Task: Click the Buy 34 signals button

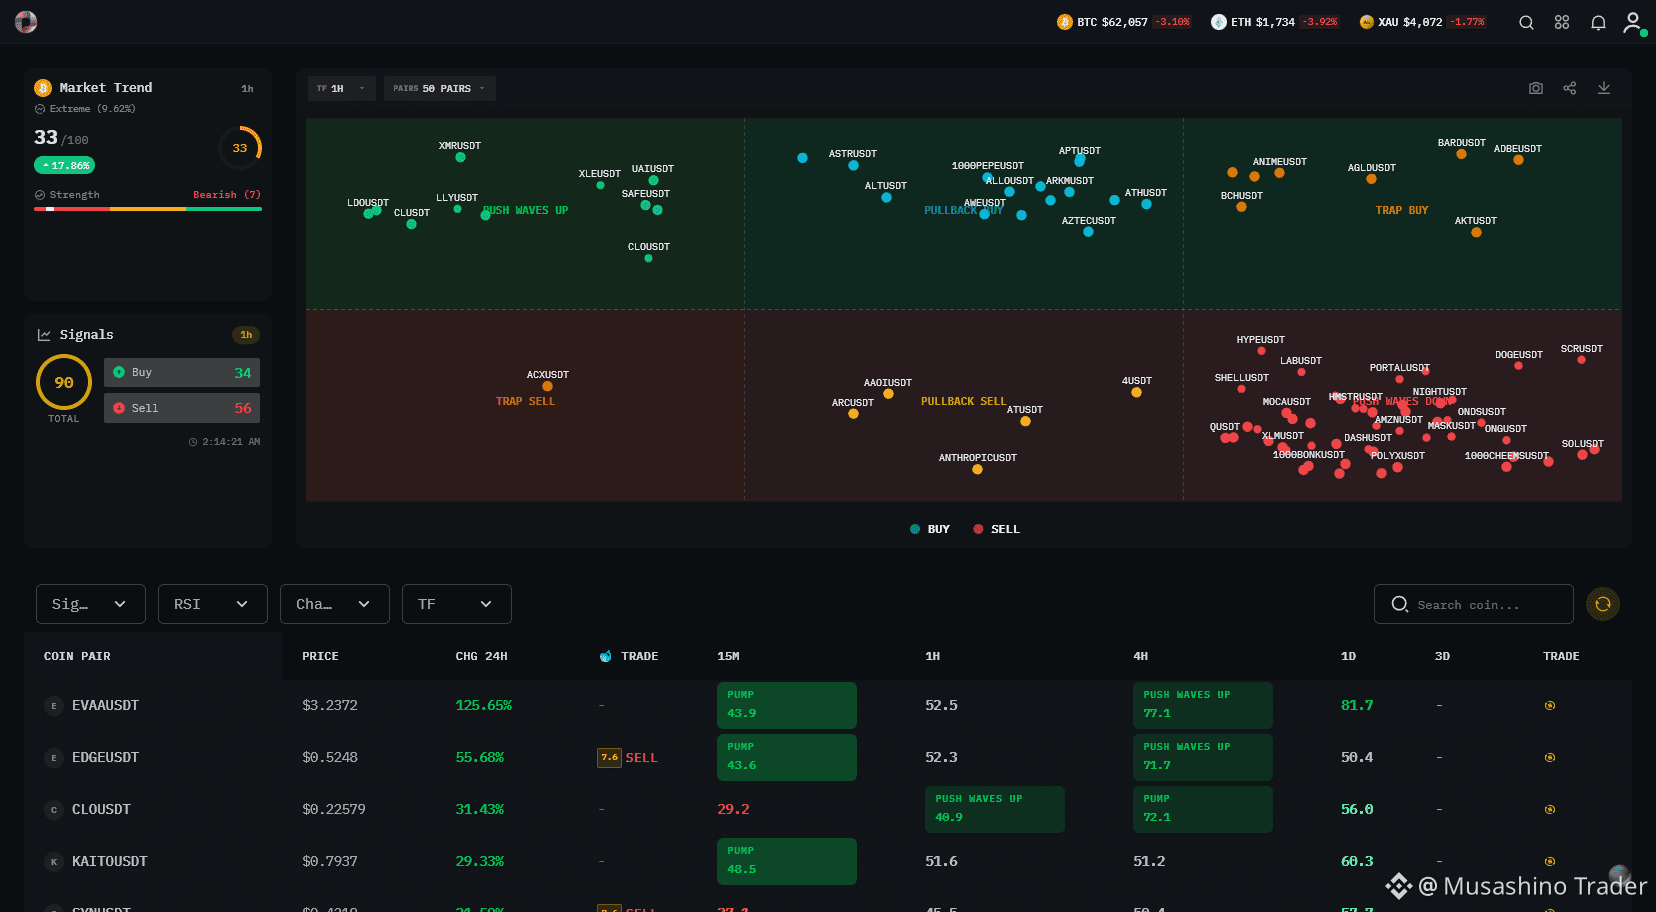Action: pos(182,372)
